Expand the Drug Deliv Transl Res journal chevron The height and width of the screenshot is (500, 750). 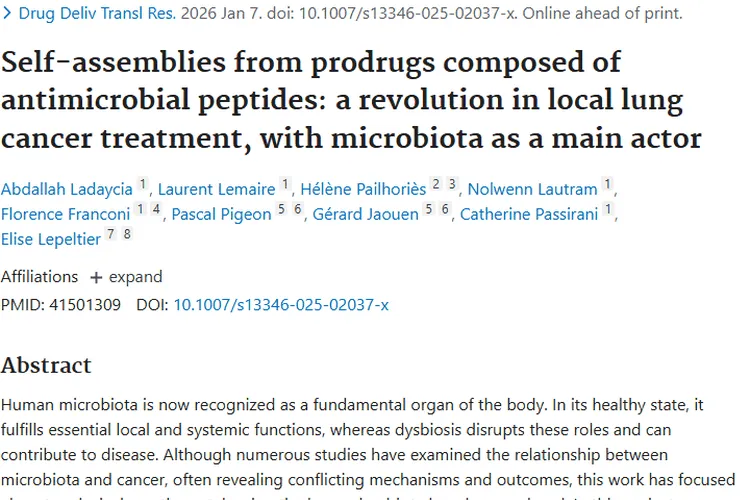point(7,14)
